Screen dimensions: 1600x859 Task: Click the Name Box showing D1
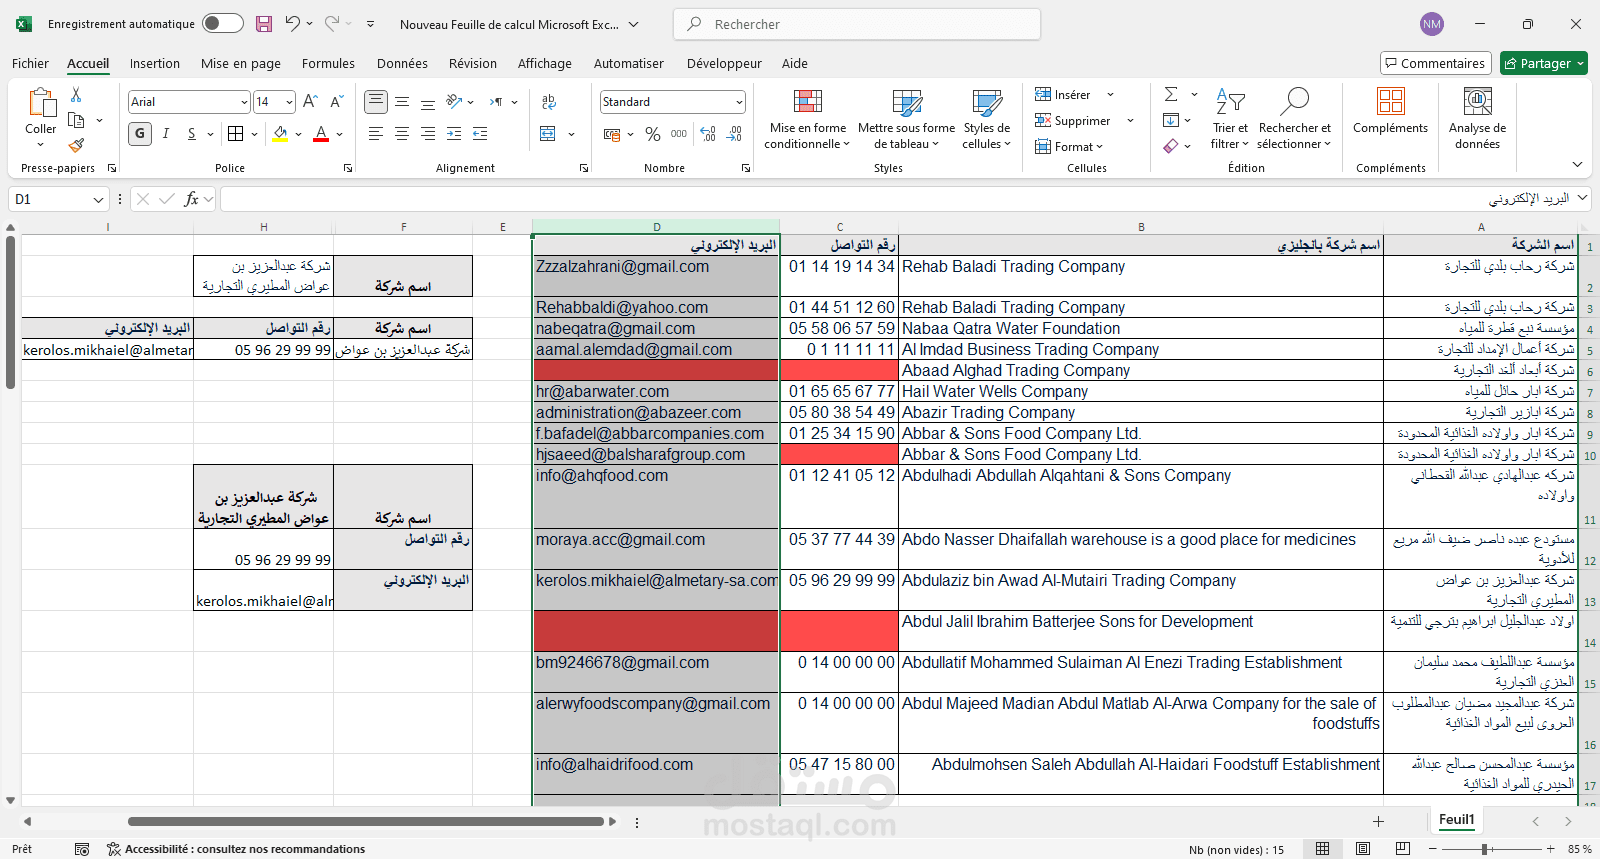coord(59,199)
